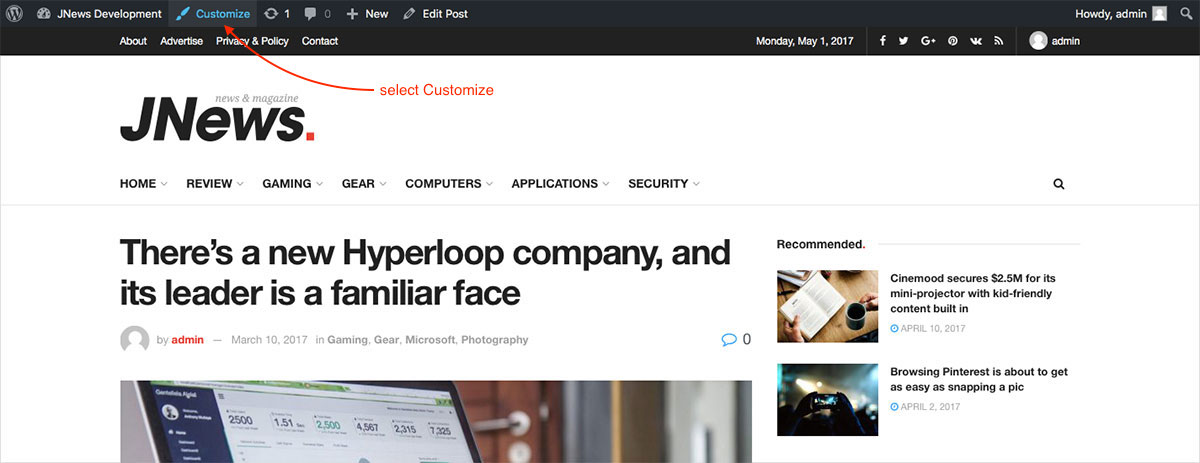Click the Facebook social icon
Screen dimensions: 1200x463
[x=882, y=41]
